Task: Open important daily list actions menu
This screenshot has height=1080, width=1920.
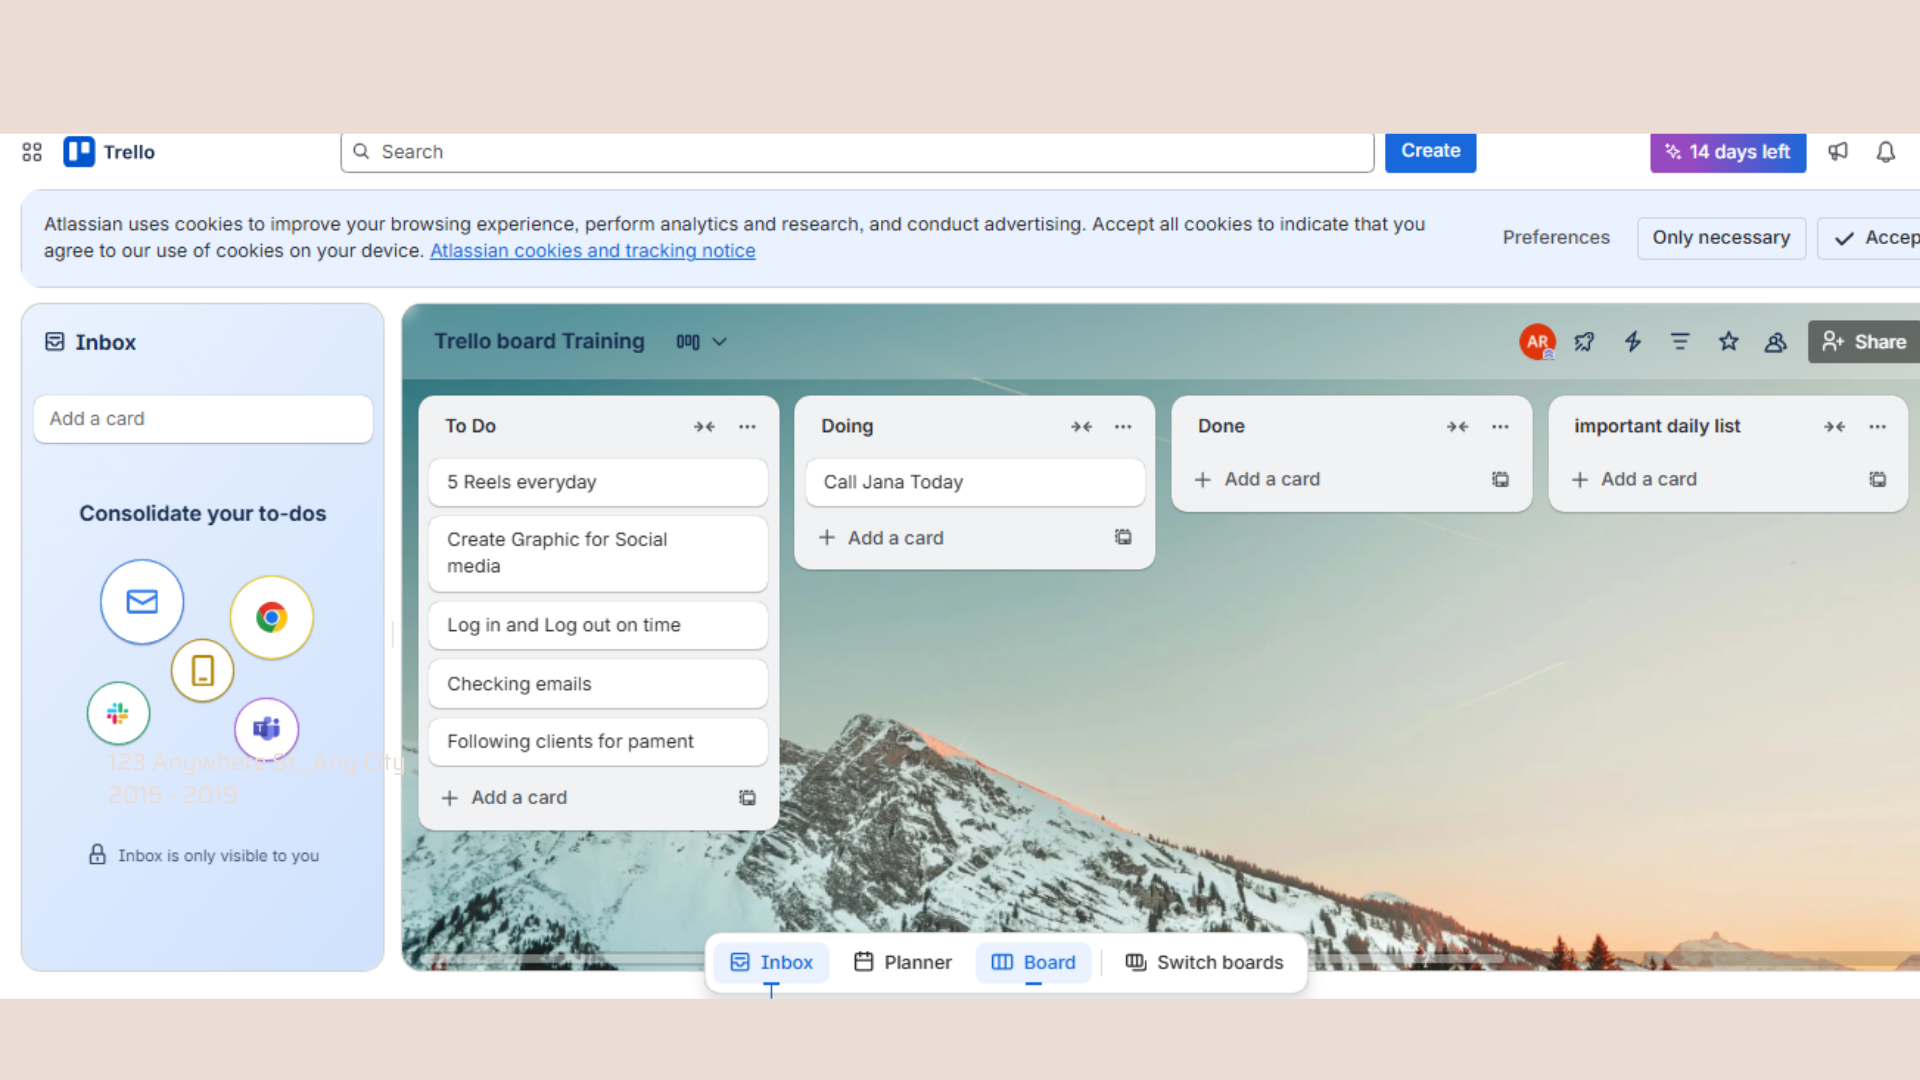Action: [x=1877, y=427]
